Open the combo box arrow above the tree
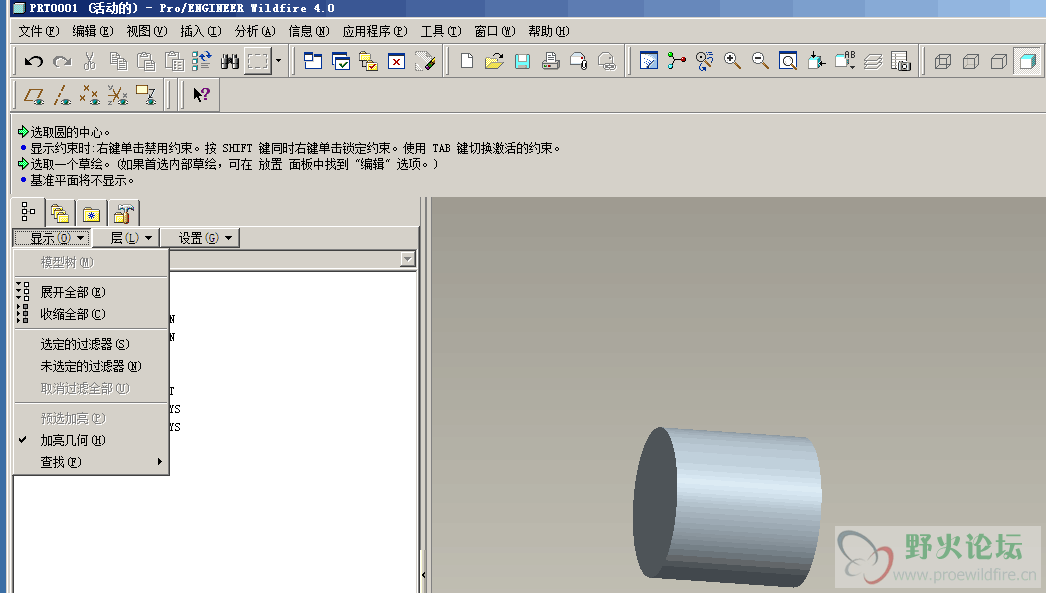The height and width of the screenshot is (593, 1046). click(x=408, y=259)
